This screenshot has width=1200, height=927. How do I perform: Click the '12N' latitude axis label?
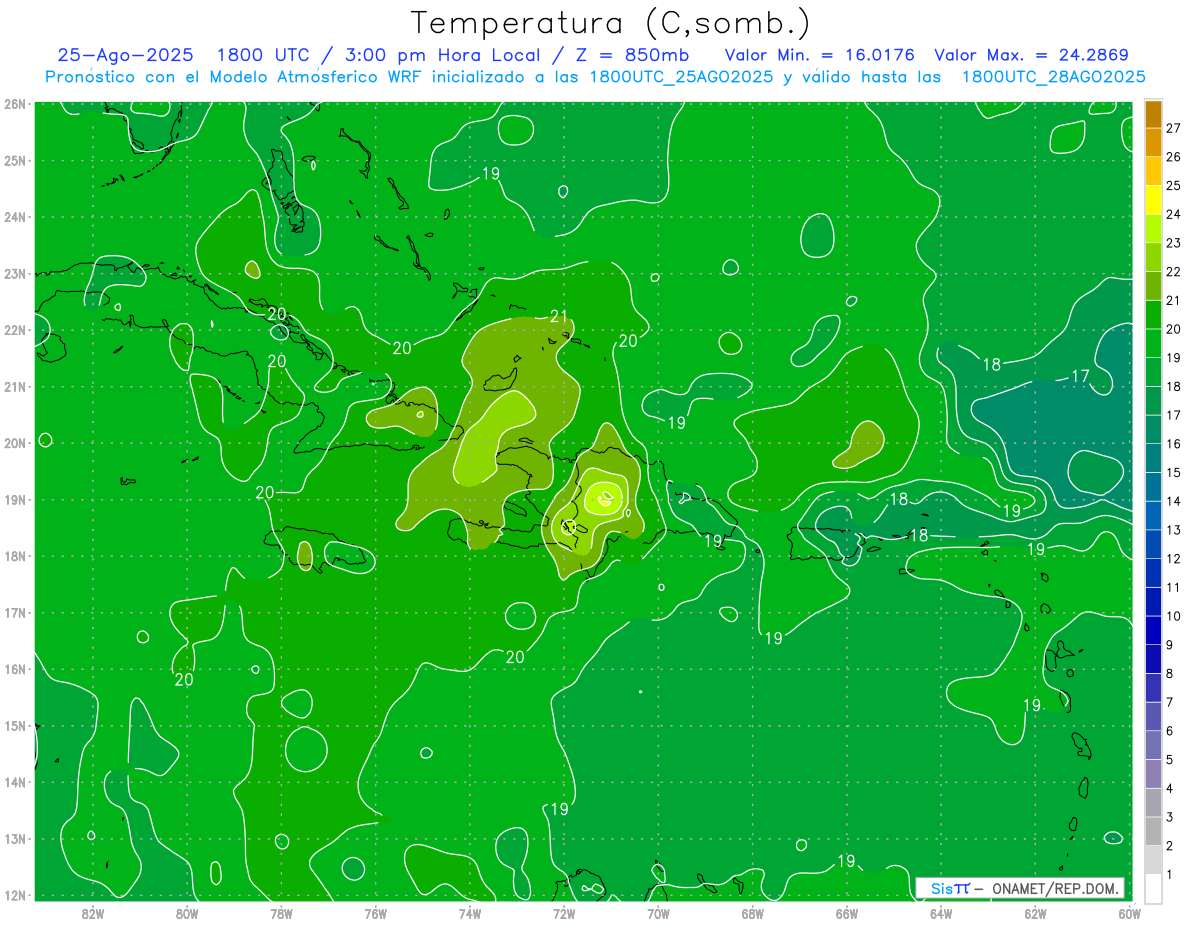pos(15,895)
